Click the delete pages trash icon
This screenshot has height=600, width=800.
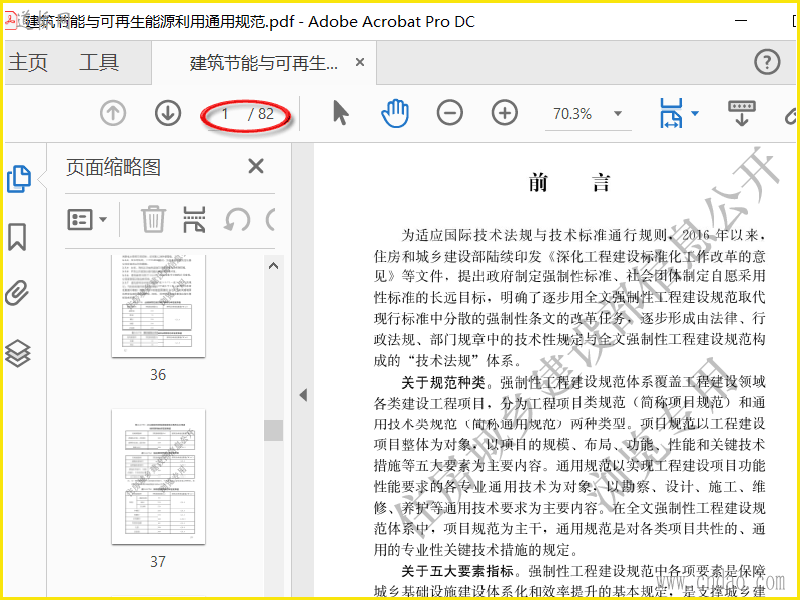[153, 219]
